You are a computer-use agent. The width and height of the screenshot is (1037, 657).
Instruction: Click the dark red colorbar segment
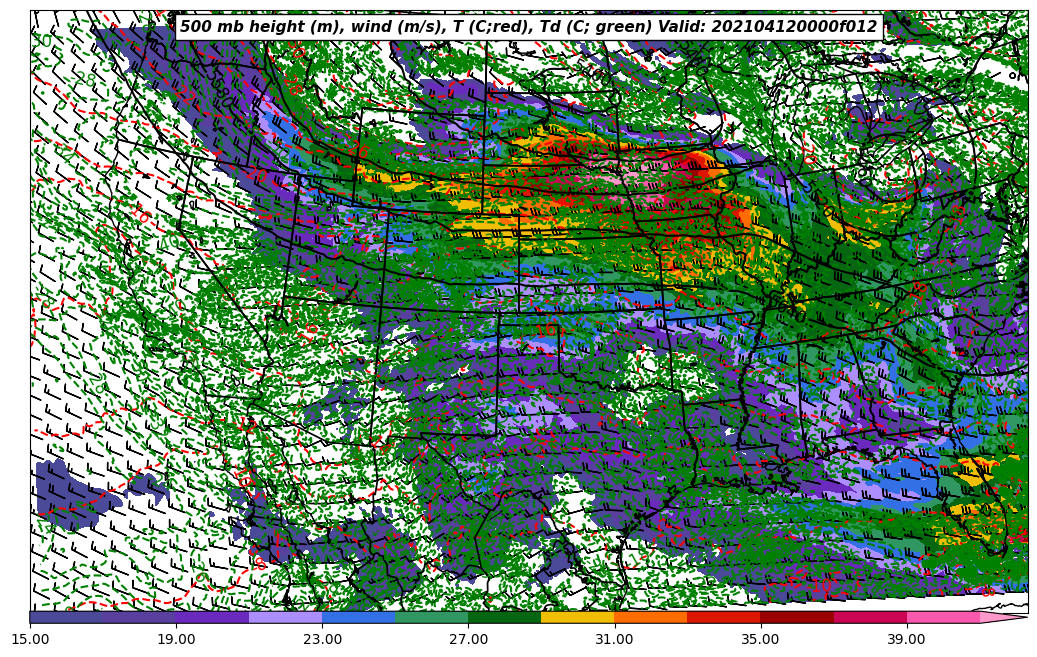[797, 617]
